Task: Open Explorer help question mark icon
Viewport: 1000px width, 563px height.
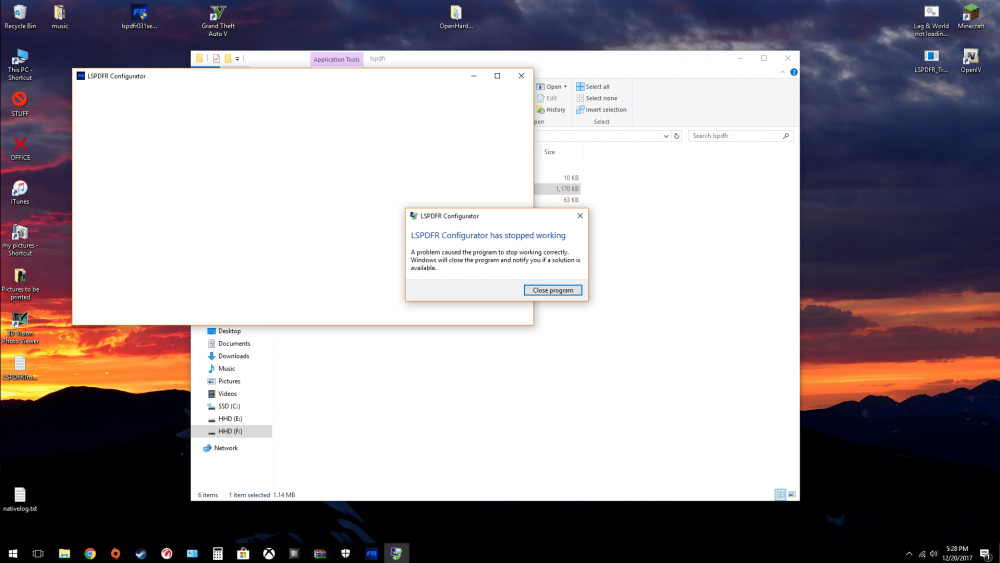Action: [794, 72]
